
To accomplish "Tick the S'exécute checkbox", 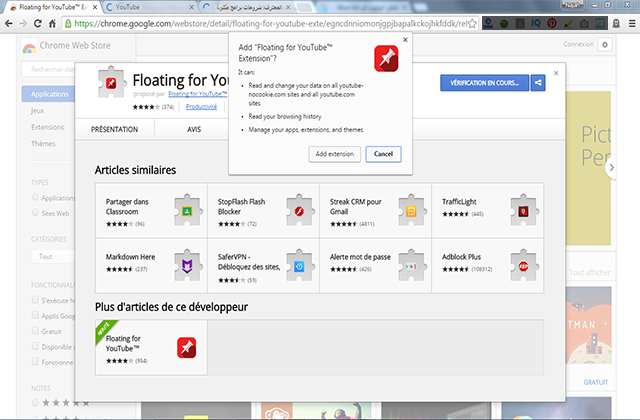I will point(35,300).
